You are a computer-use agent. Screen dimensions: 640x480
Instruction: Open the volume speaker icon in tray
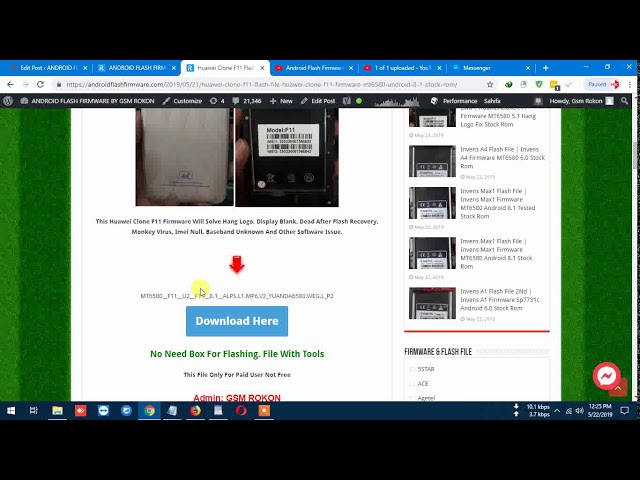(x=579, y=411)
